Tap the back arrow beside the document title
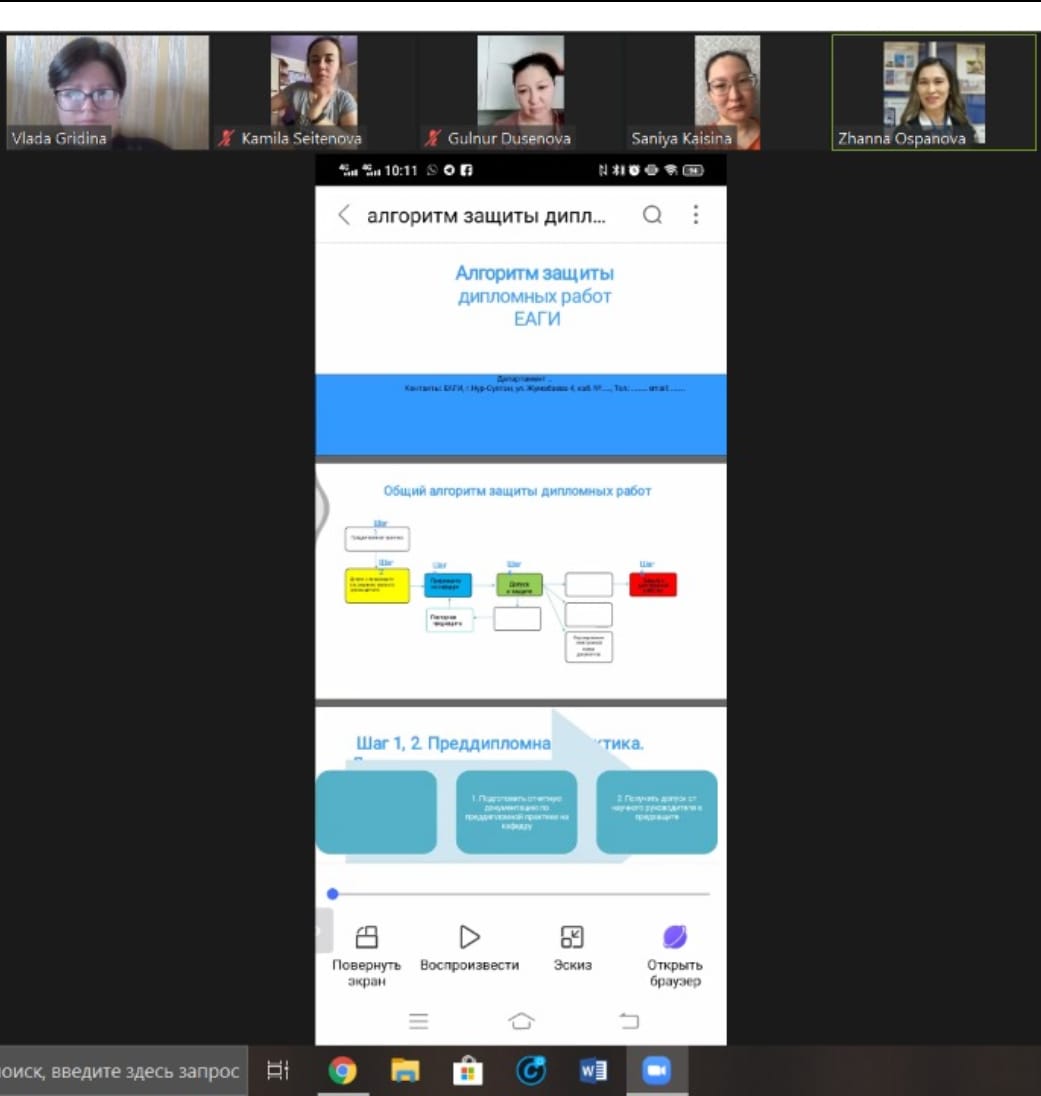 344,215
